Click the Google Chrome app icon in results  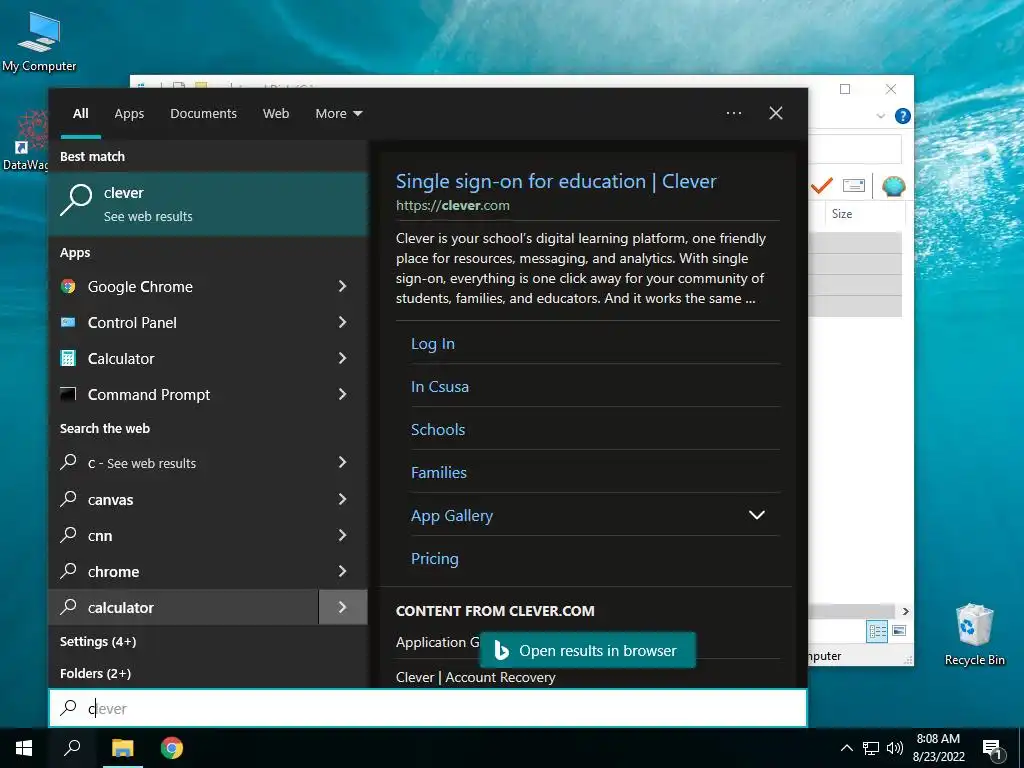point(68,286)
